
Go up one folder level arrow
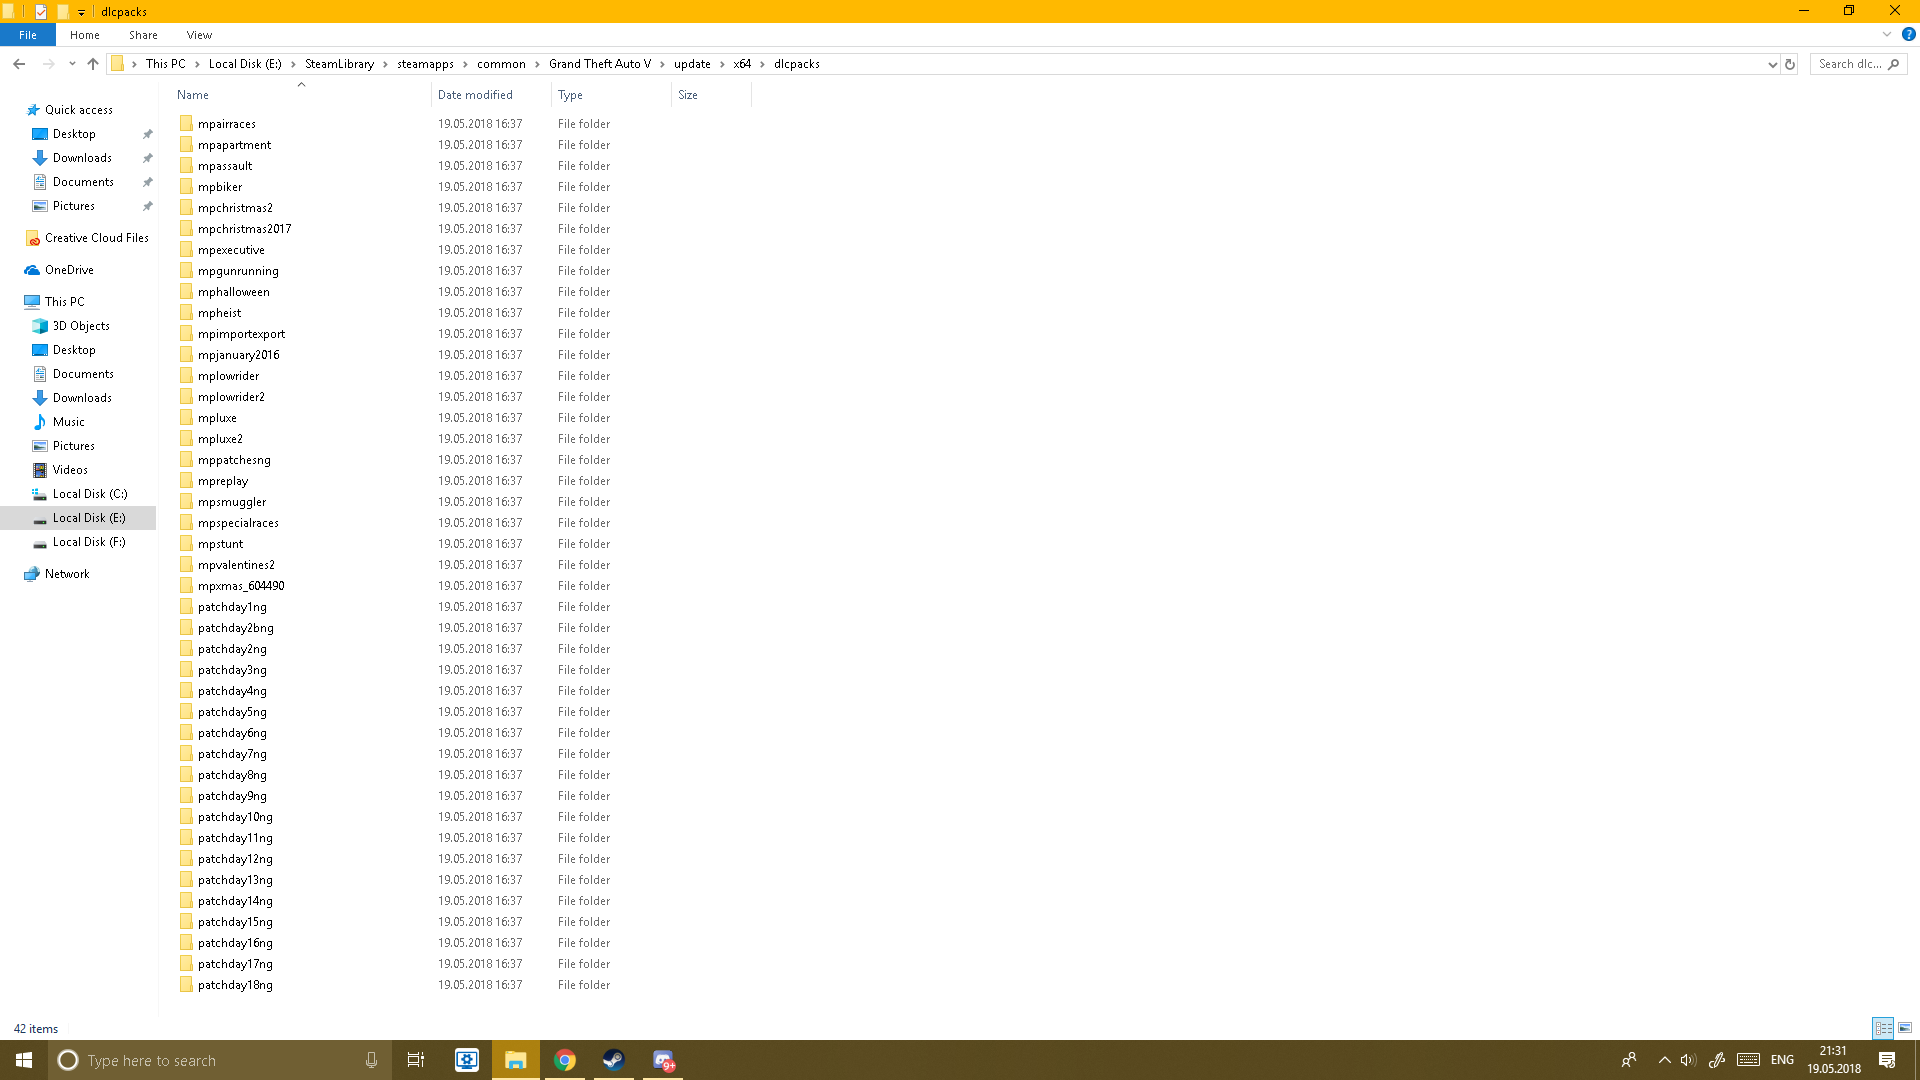click(x=93, y=64)
